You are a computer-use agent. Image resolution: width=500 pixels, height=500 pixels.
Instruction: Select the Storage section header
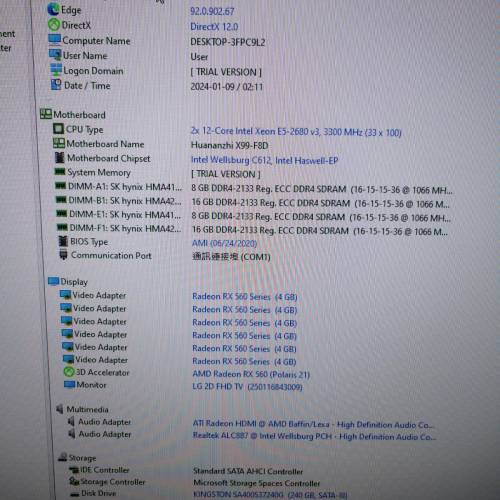click(82, 458)
